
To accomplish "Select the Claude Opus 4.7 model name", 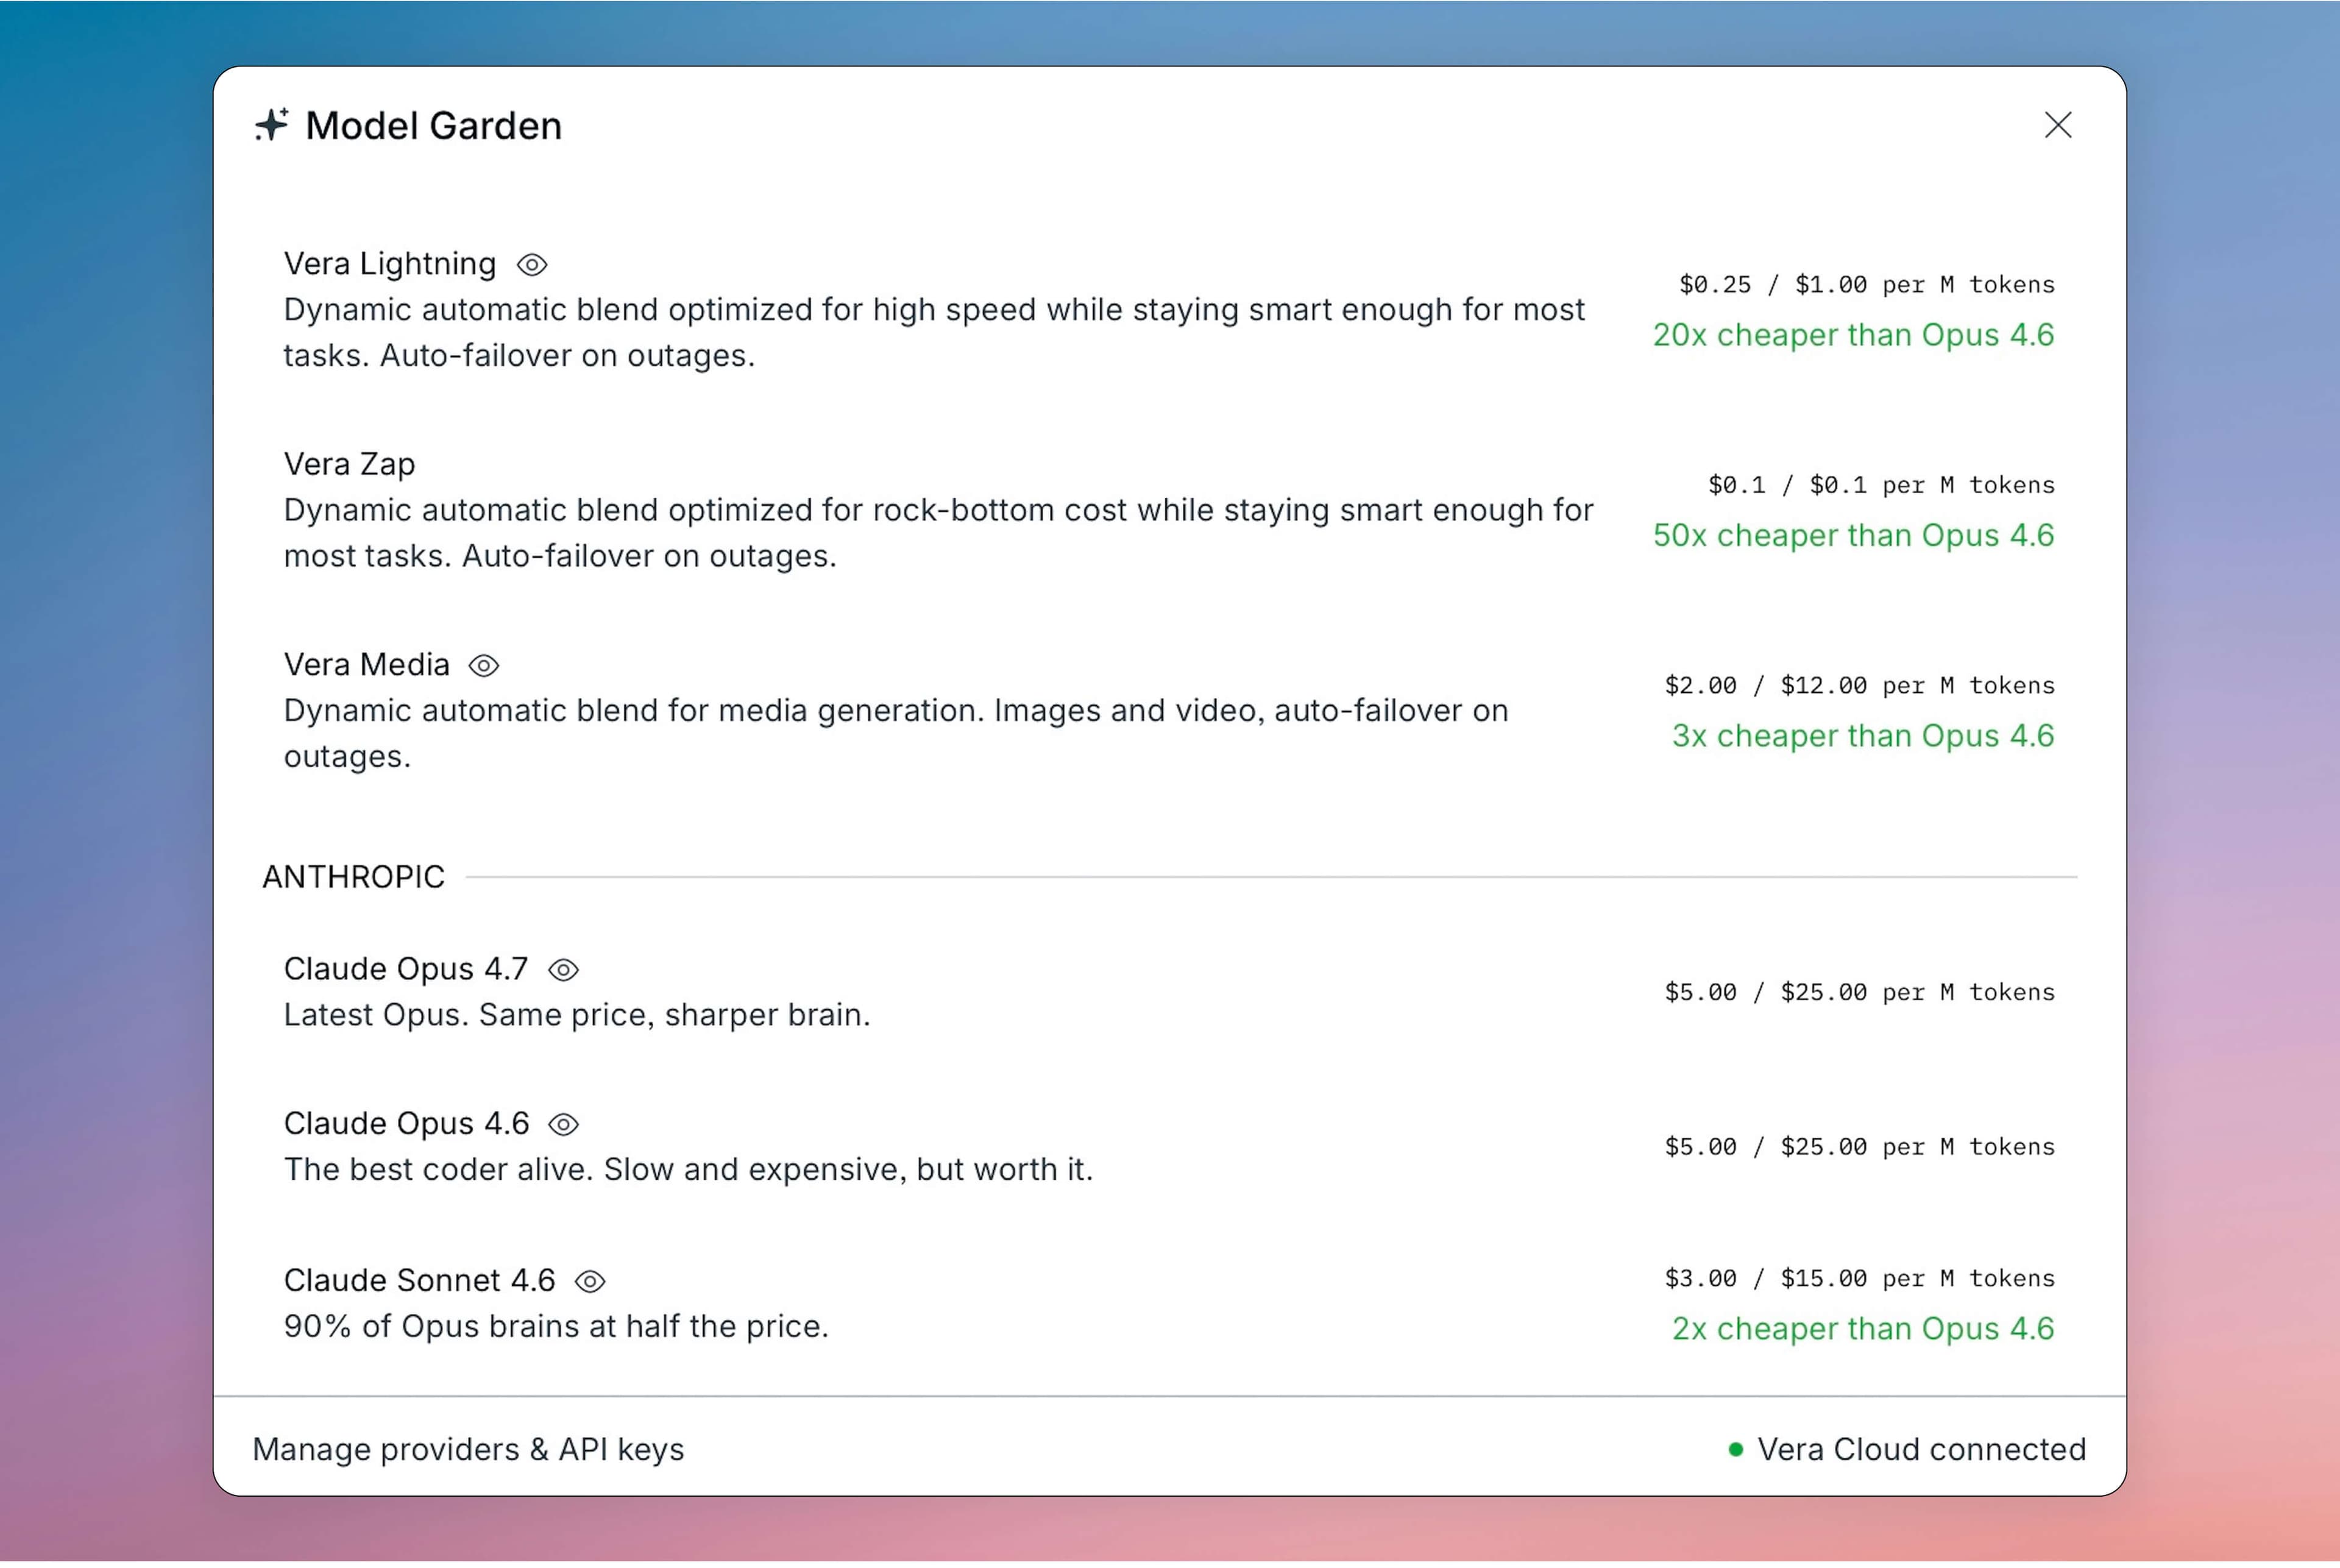I will [x=406, y=969].
